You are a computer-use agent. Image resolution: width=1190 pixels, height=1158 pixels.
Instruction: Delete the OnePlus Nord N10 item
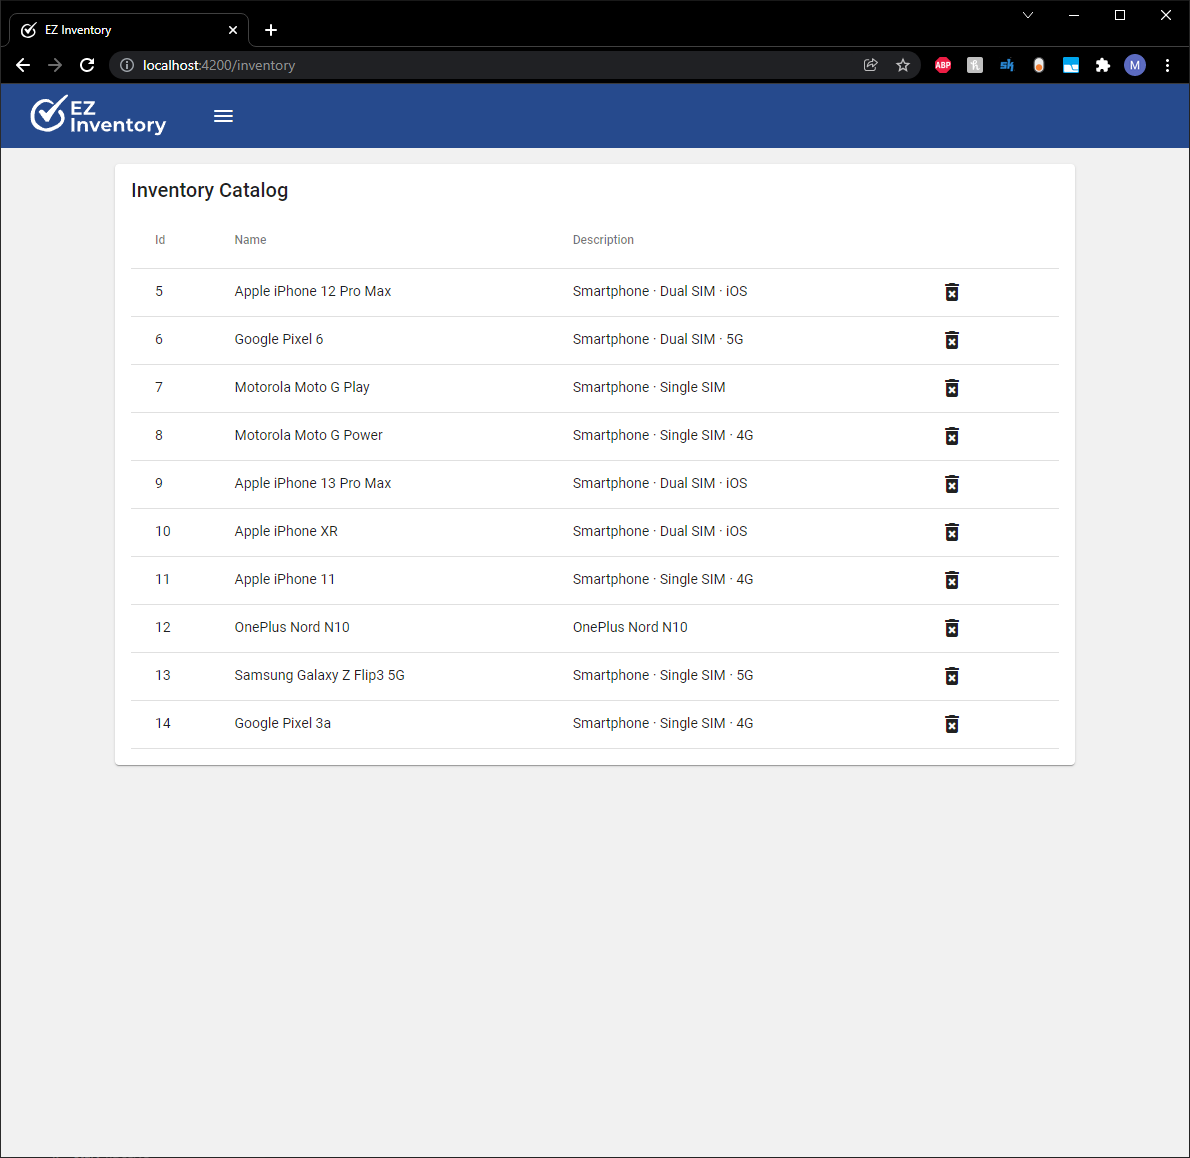951,628
